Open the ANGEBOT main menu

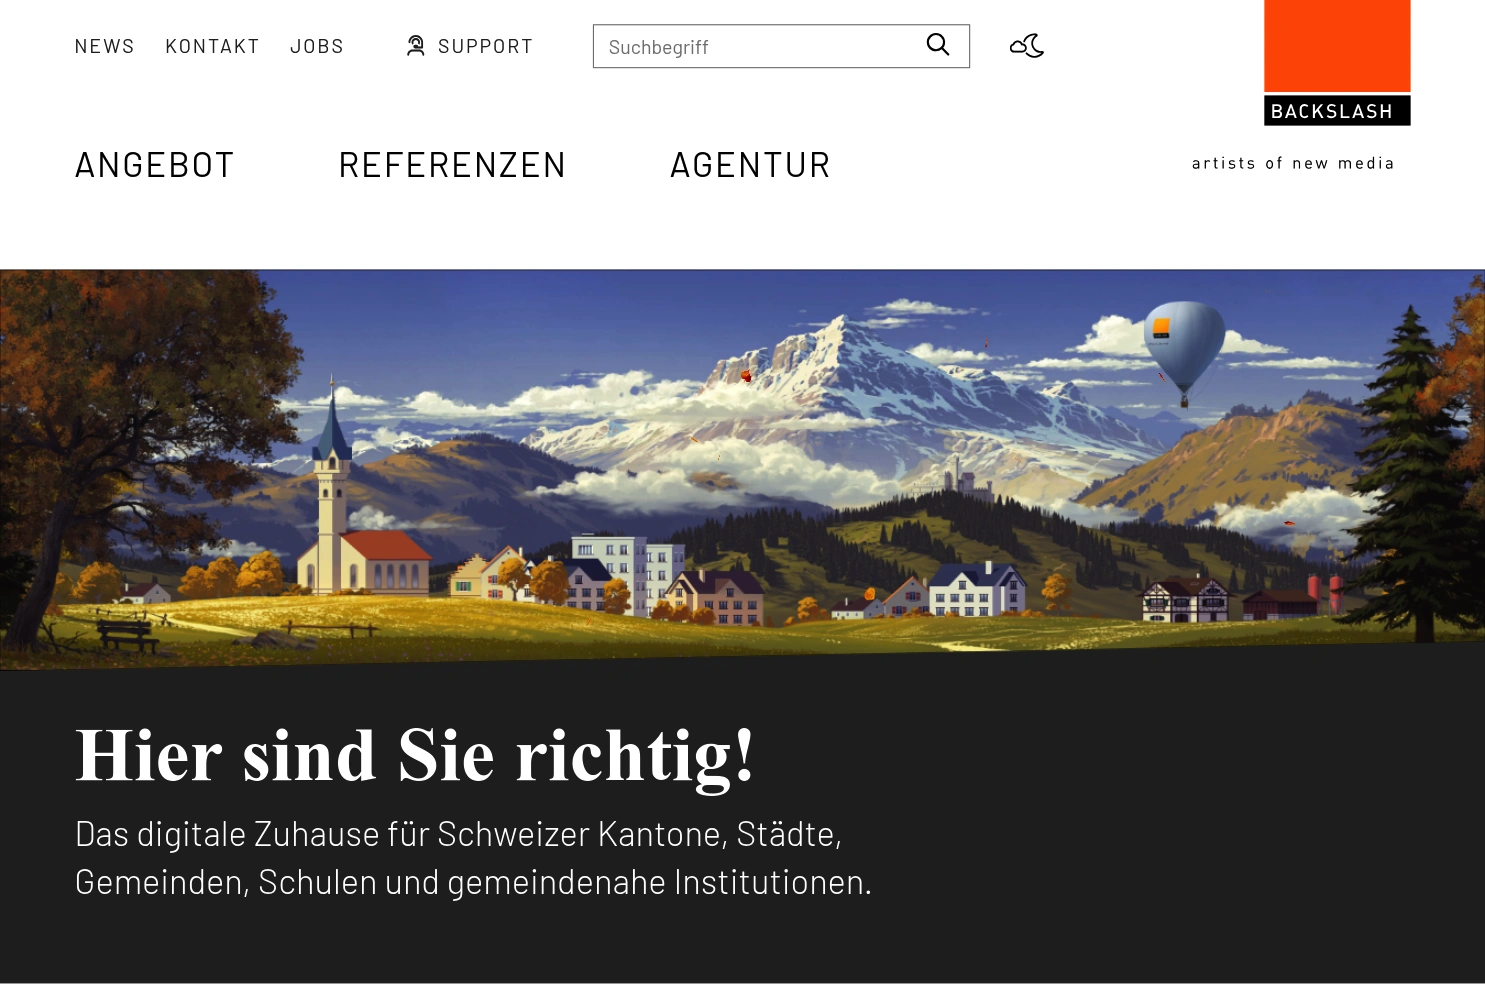(x=155, y=165)
